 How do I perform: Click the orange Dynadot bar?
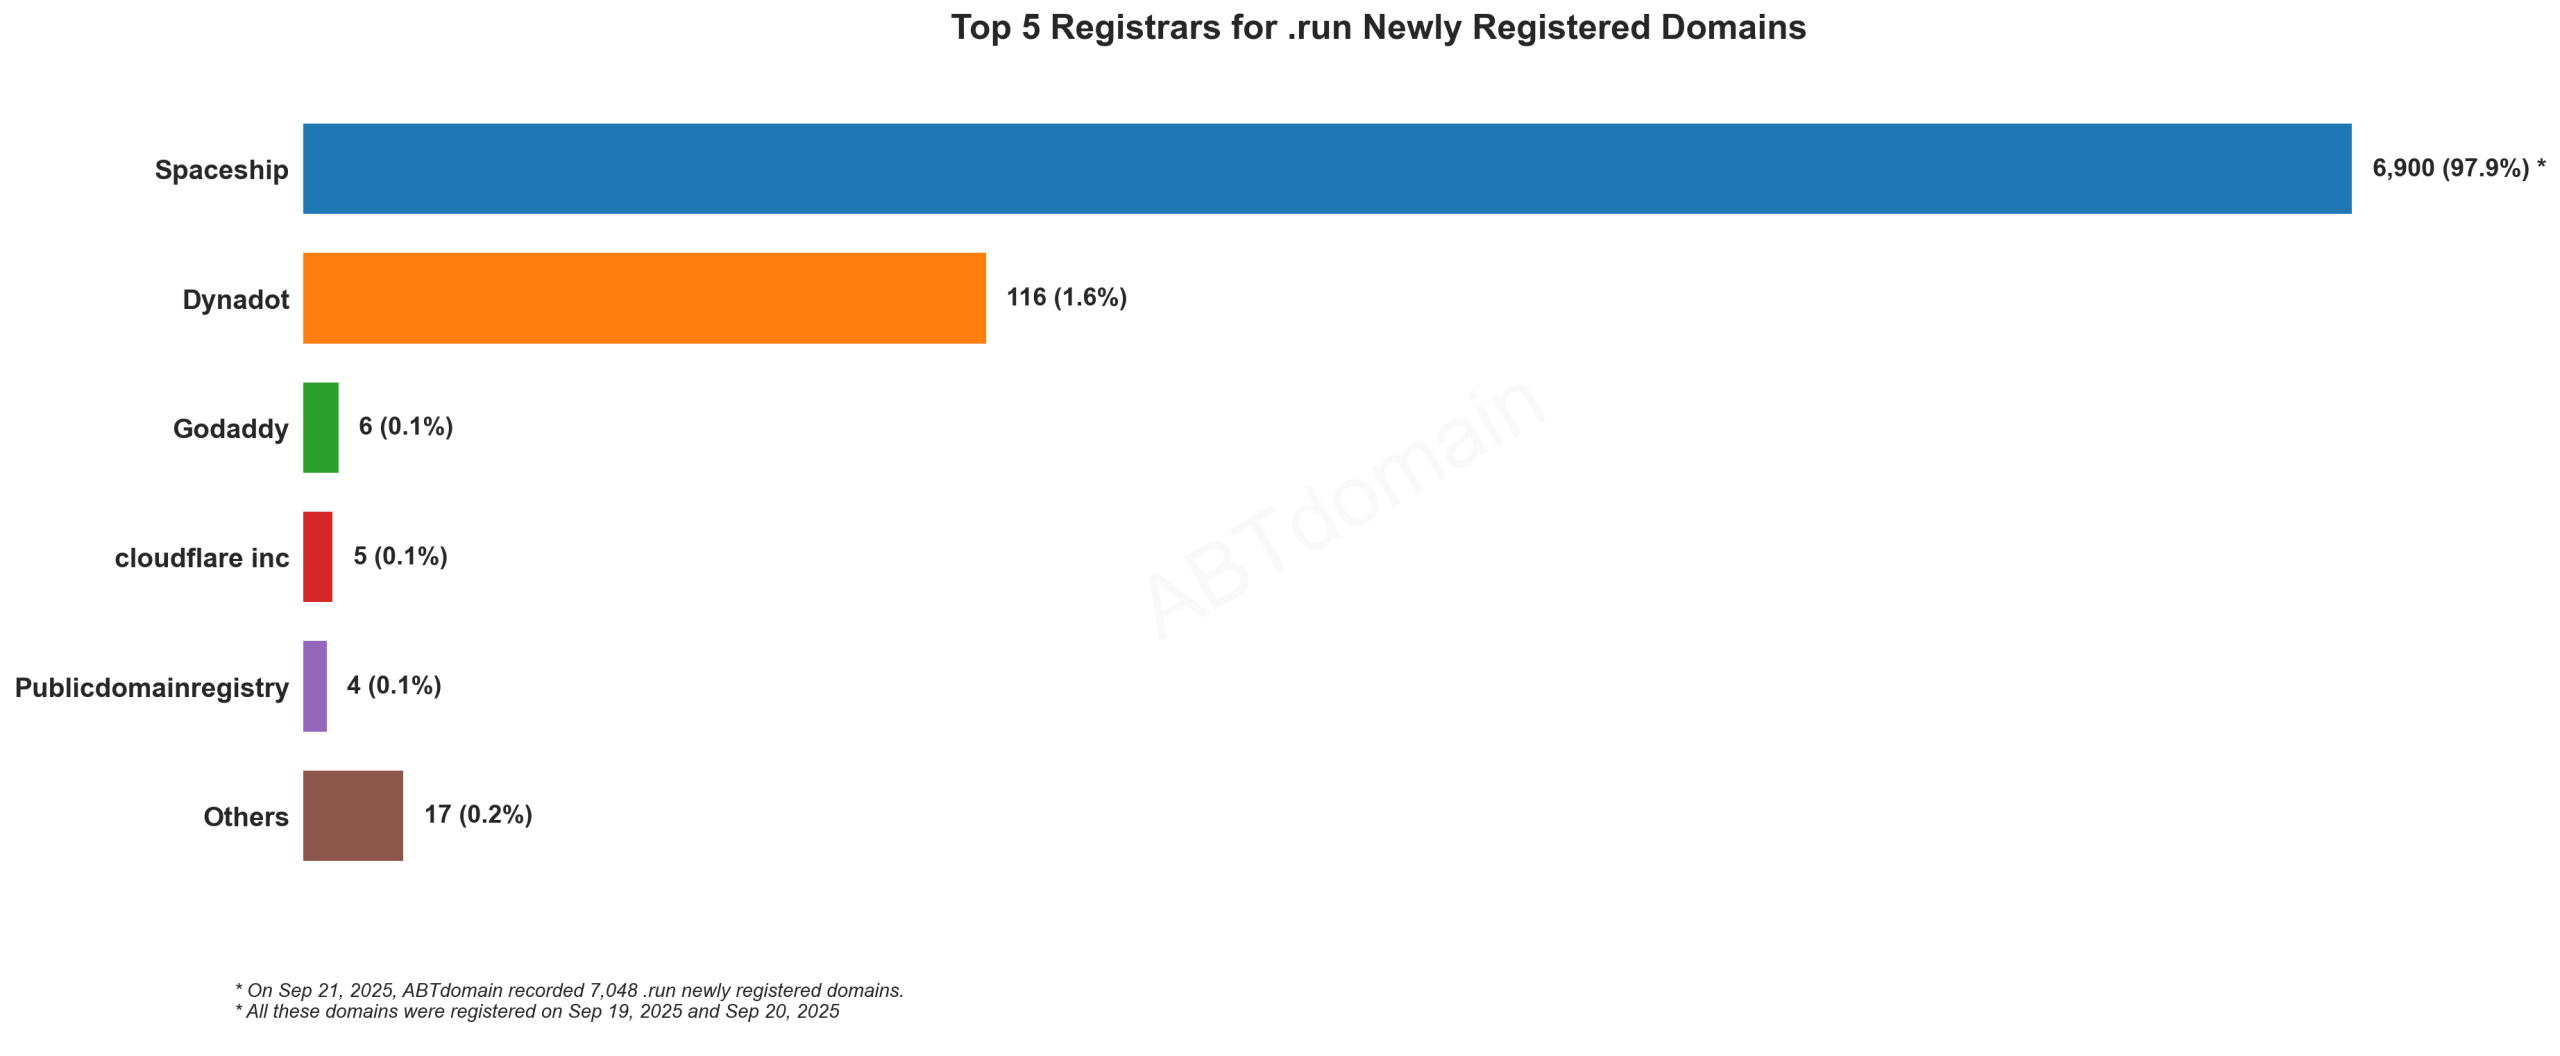pos(643,297)
